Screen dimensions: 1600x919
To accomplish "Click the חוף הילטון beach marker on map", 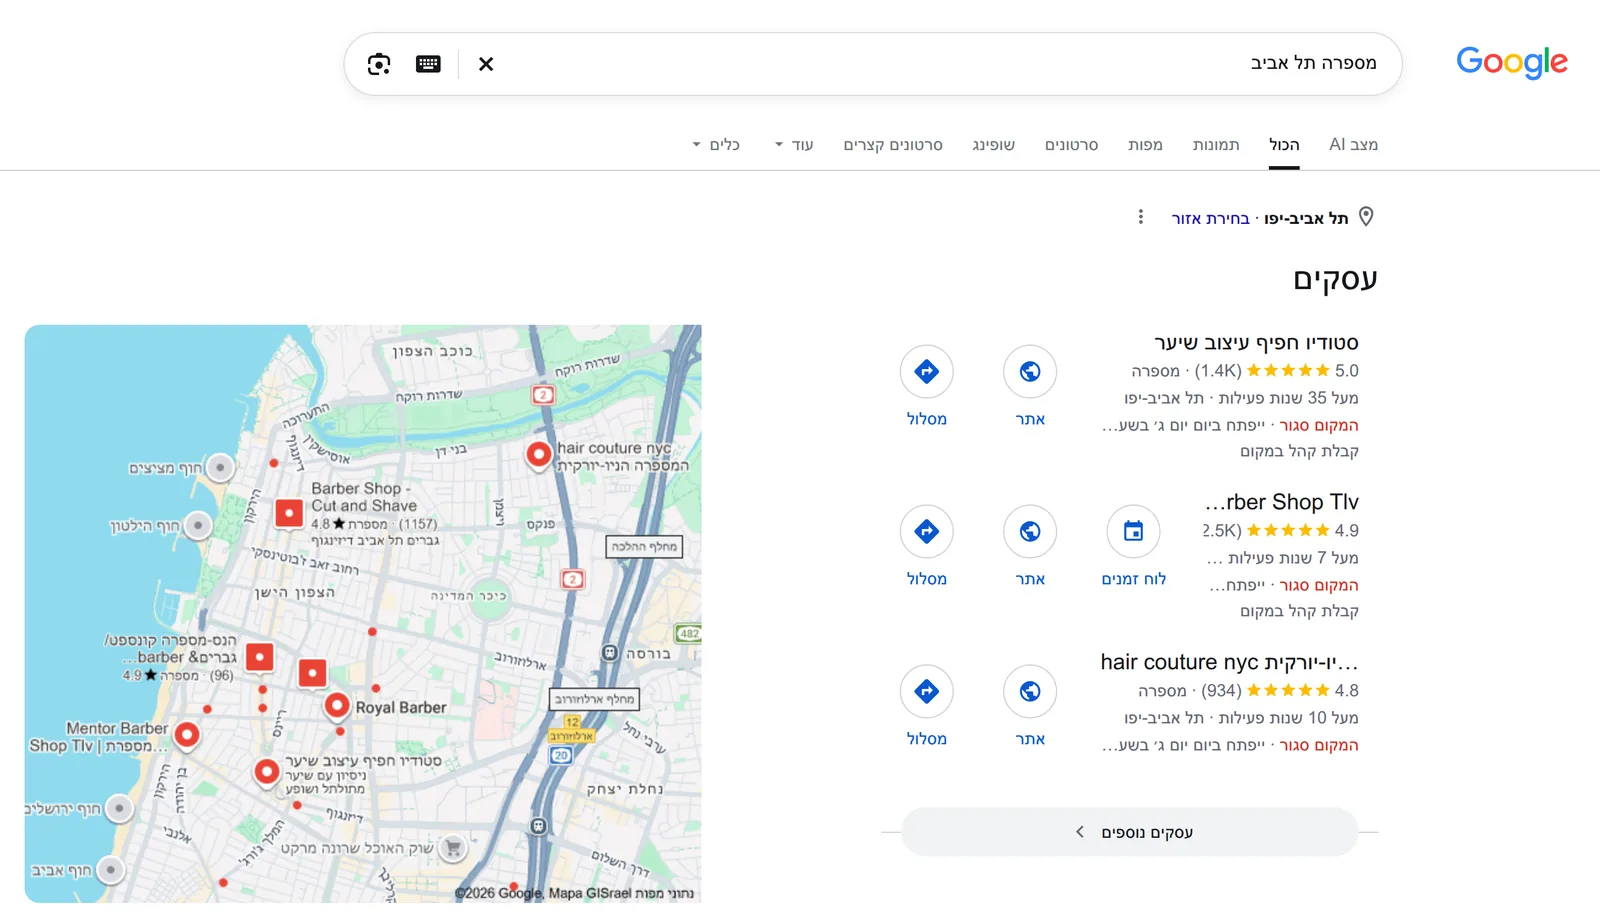I will tap(198, 525).
